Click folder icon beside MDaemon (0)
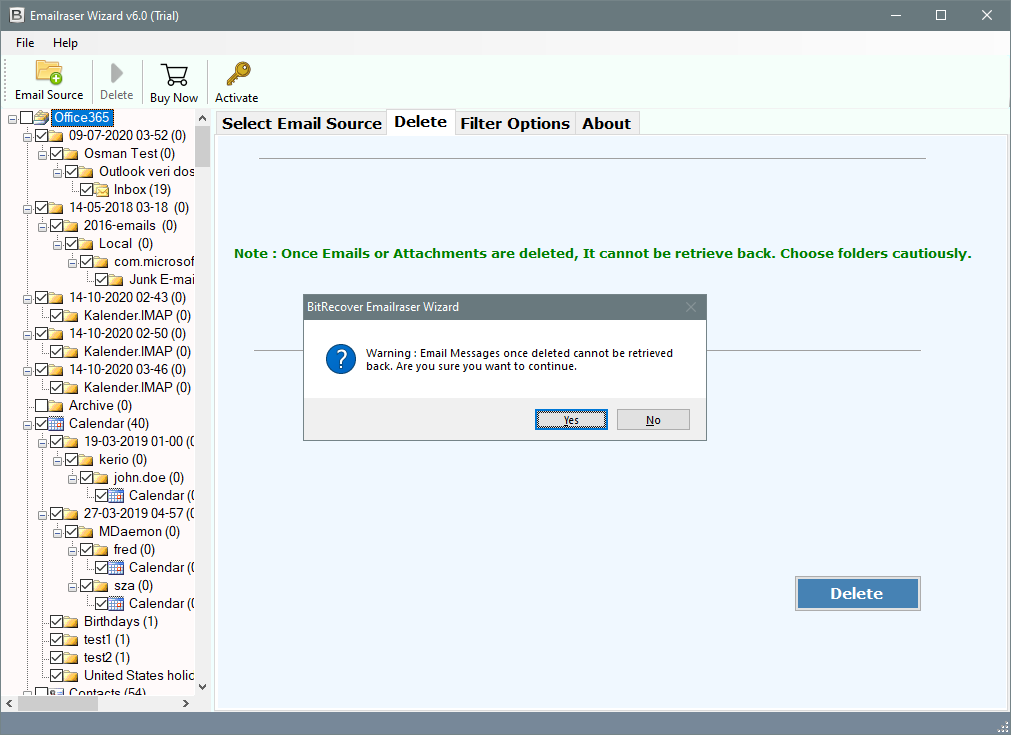The width and height of the screenshot is (1011, 735). [86, 532]
